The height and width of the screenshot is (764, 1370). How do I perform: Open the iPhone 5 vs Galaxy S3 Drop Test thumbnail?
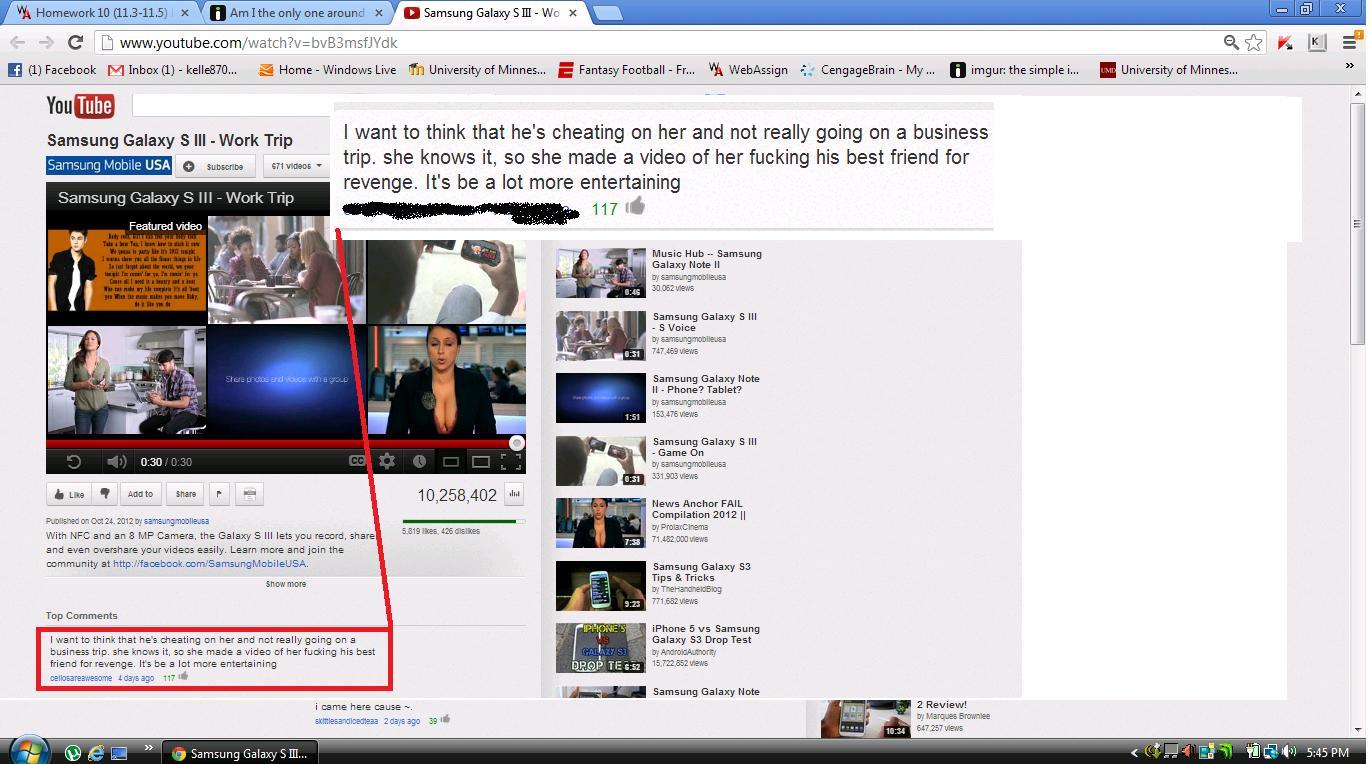click(601, 648)
